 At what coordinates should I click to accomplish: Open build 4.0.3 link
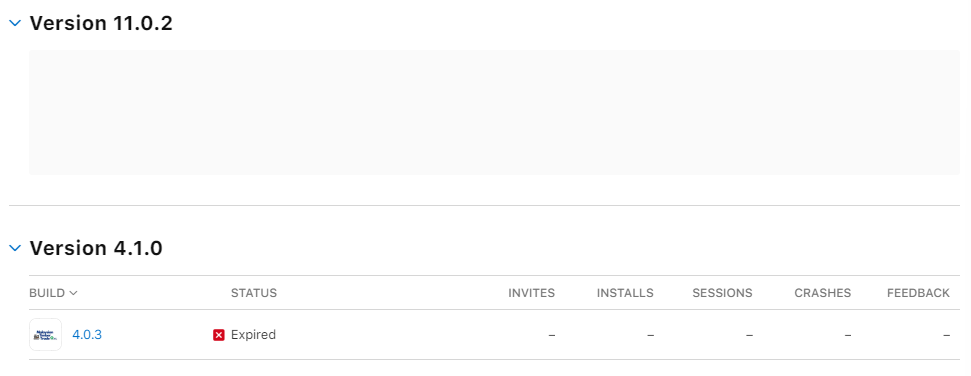click(x=87, y=334)
